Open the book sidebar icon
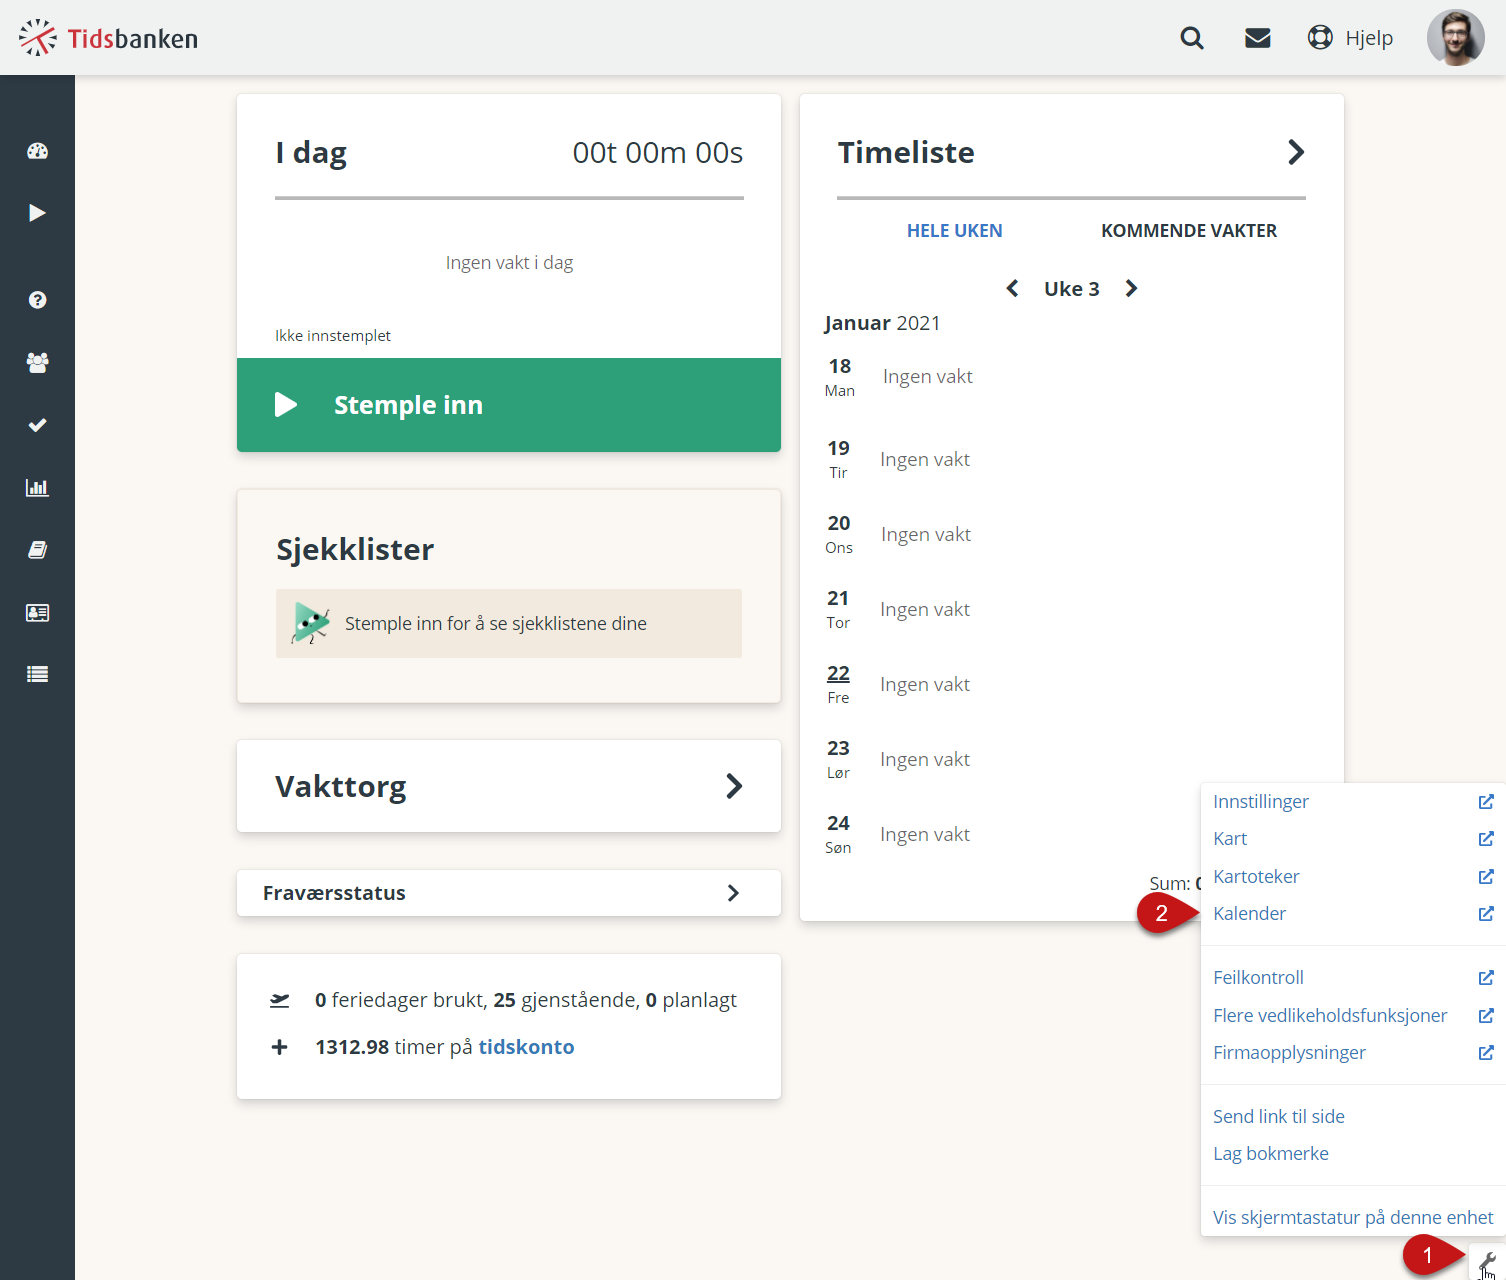The height and width of the screenshot is (1280, 1506). (37, 550)
